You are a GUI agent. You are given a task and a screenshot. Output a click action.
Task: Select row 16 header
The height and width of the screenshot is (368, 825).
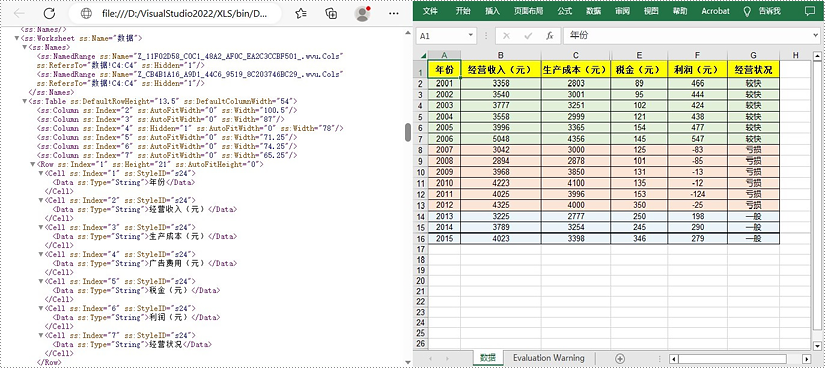420,238
